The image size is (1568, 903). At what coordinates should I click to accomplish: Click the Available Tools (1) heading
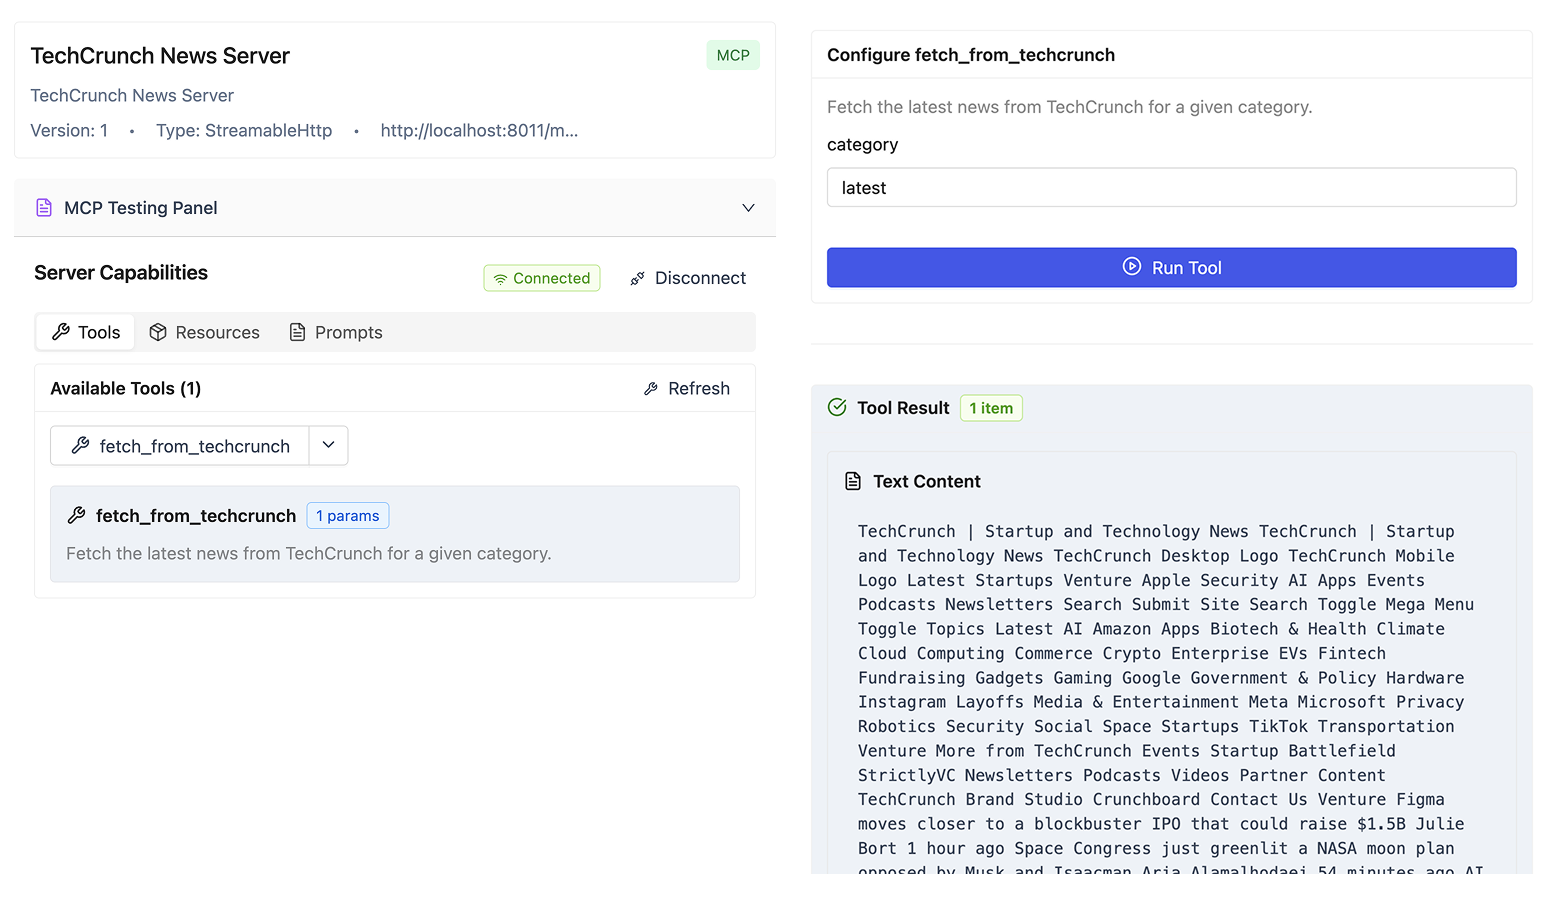126,388
